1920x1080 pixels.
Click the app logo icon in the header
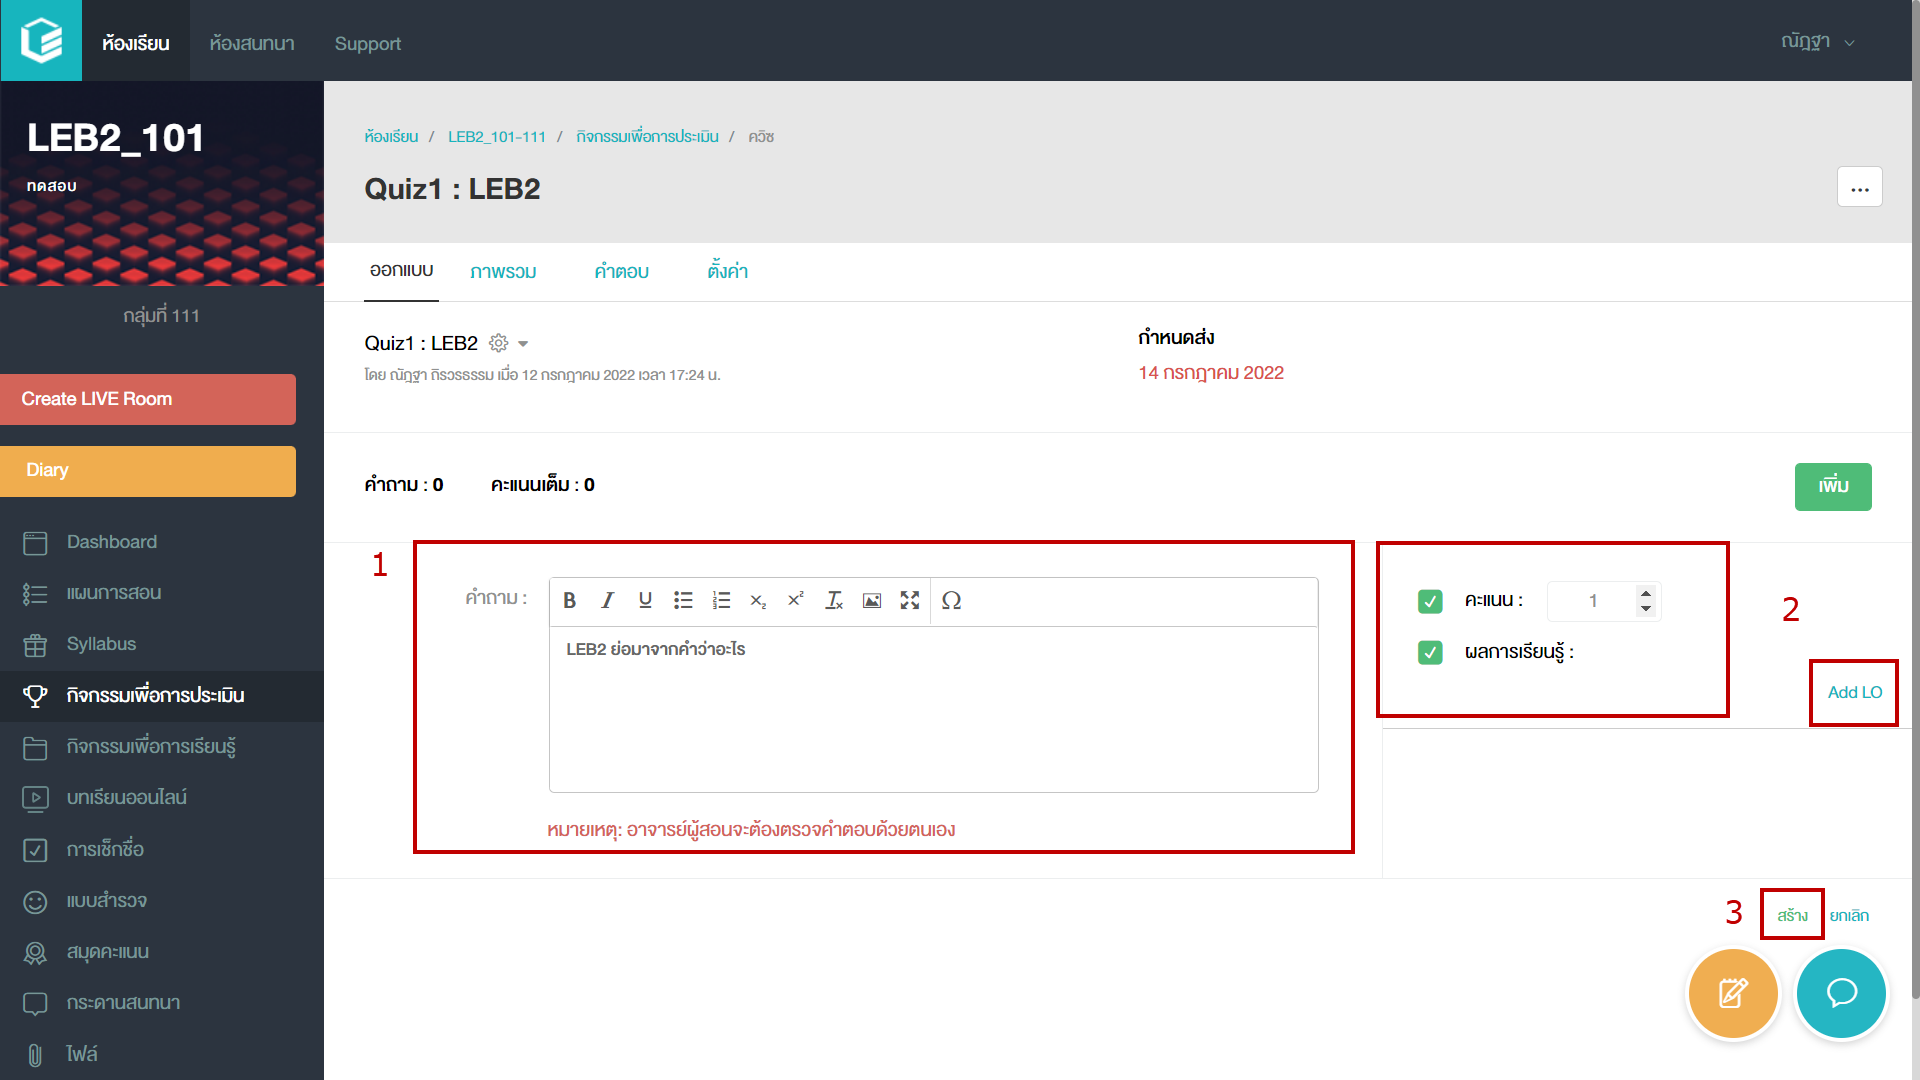point(41,40)
